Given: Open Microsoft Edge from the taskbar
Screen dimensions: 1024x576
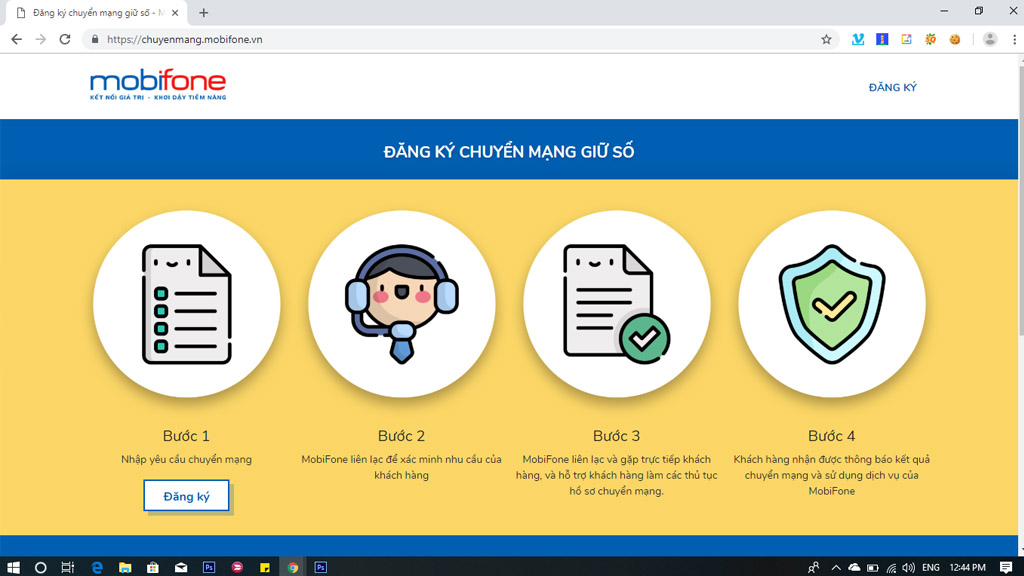Looking at the screenshot, I should (97, 568).
